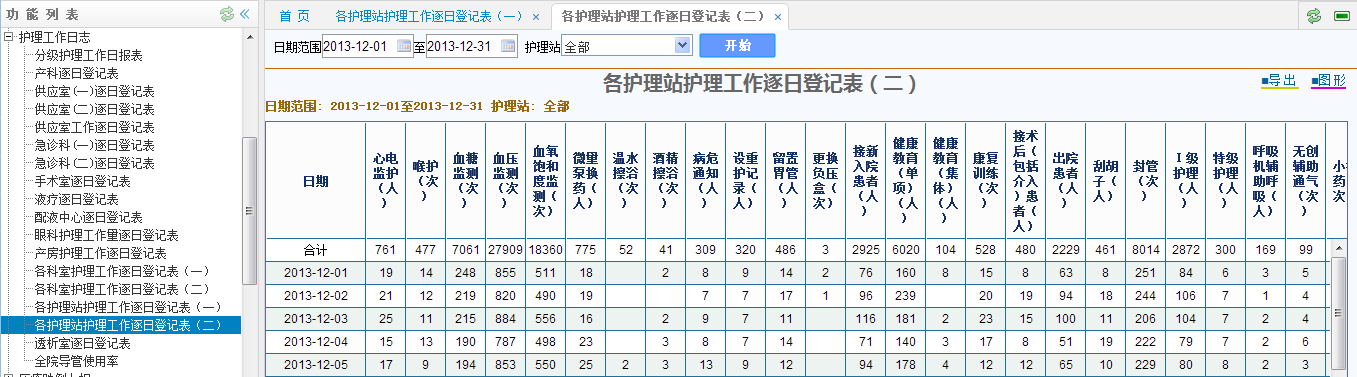Open 产科逐日登记表 in the tree
Image resolution: width=1357 pixels, height=377 pixels.
pos(76,73)
